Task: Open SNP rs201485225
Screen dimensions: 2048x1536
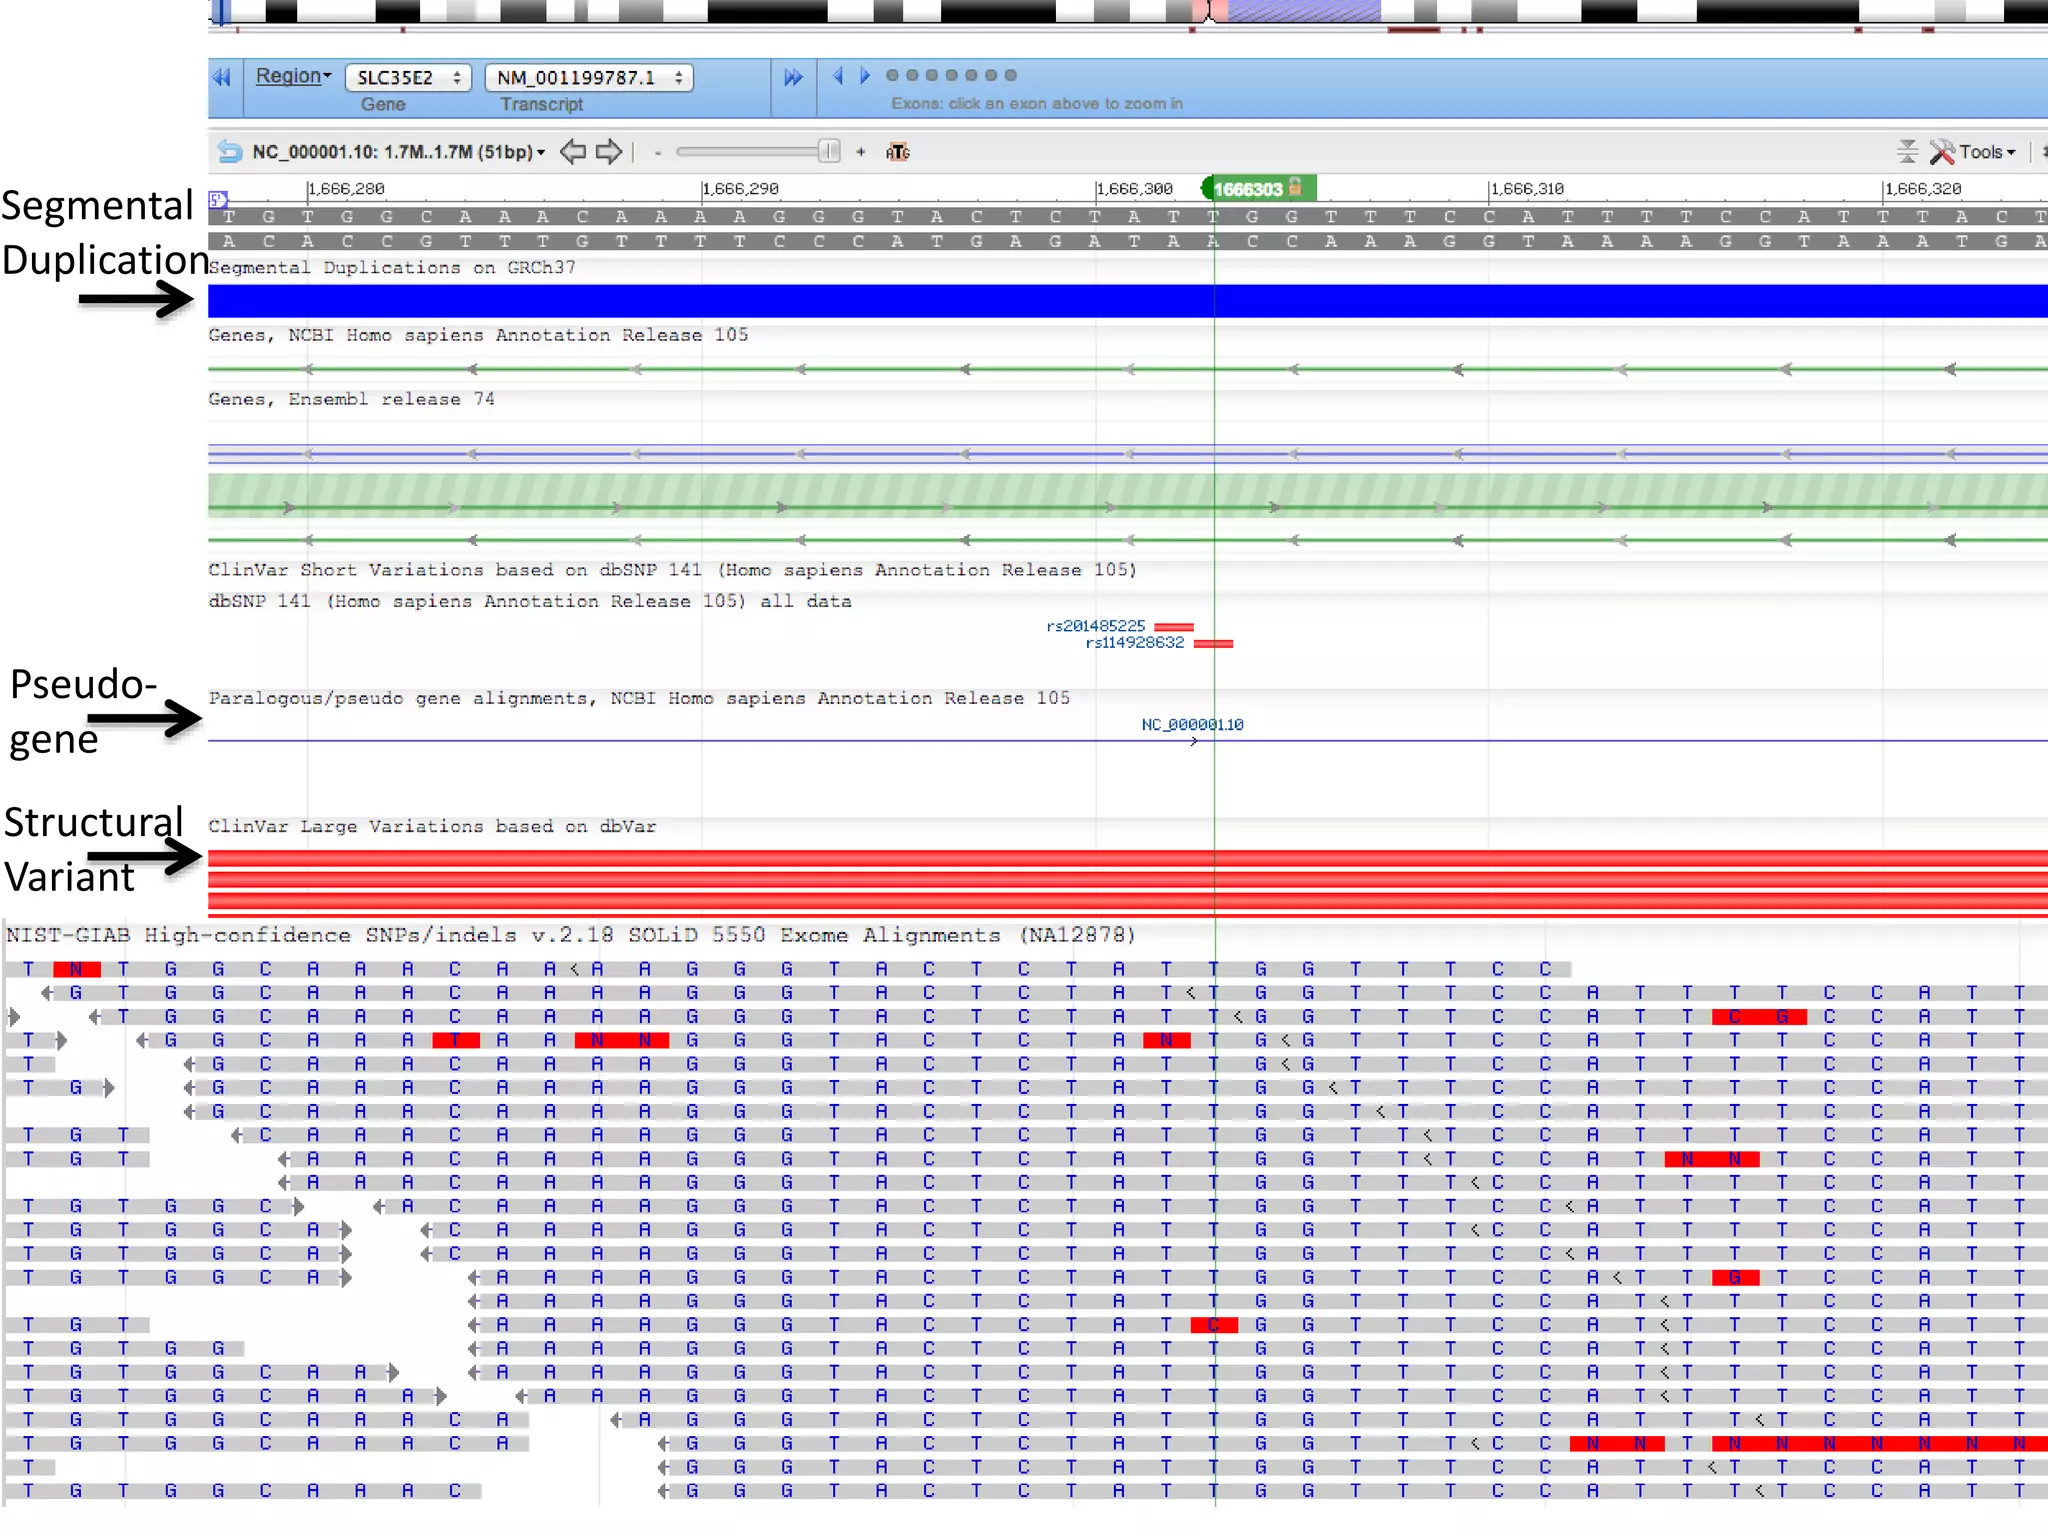Action: (1096, 626)
